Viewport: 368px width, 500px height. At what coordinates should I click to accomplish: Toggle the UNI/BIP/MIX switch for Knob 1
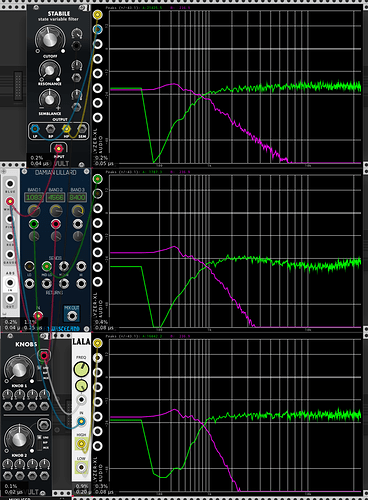point(39,373)
